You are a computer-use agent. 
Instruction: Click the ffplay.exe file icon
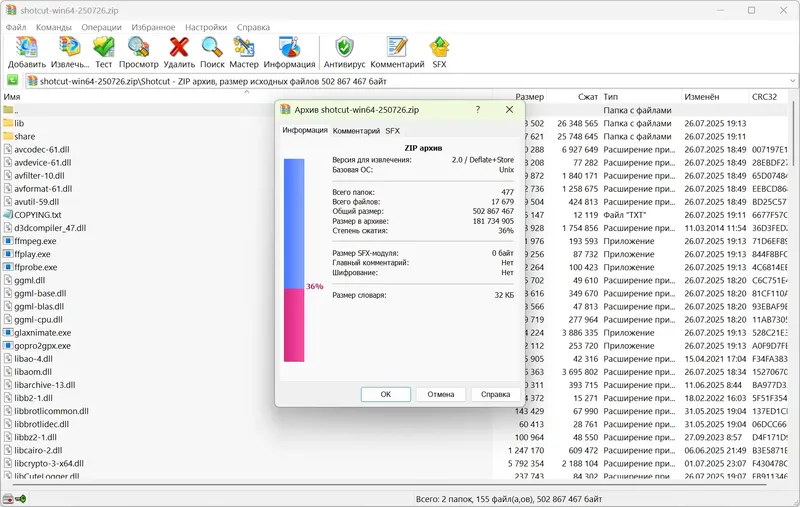point(8,254)
